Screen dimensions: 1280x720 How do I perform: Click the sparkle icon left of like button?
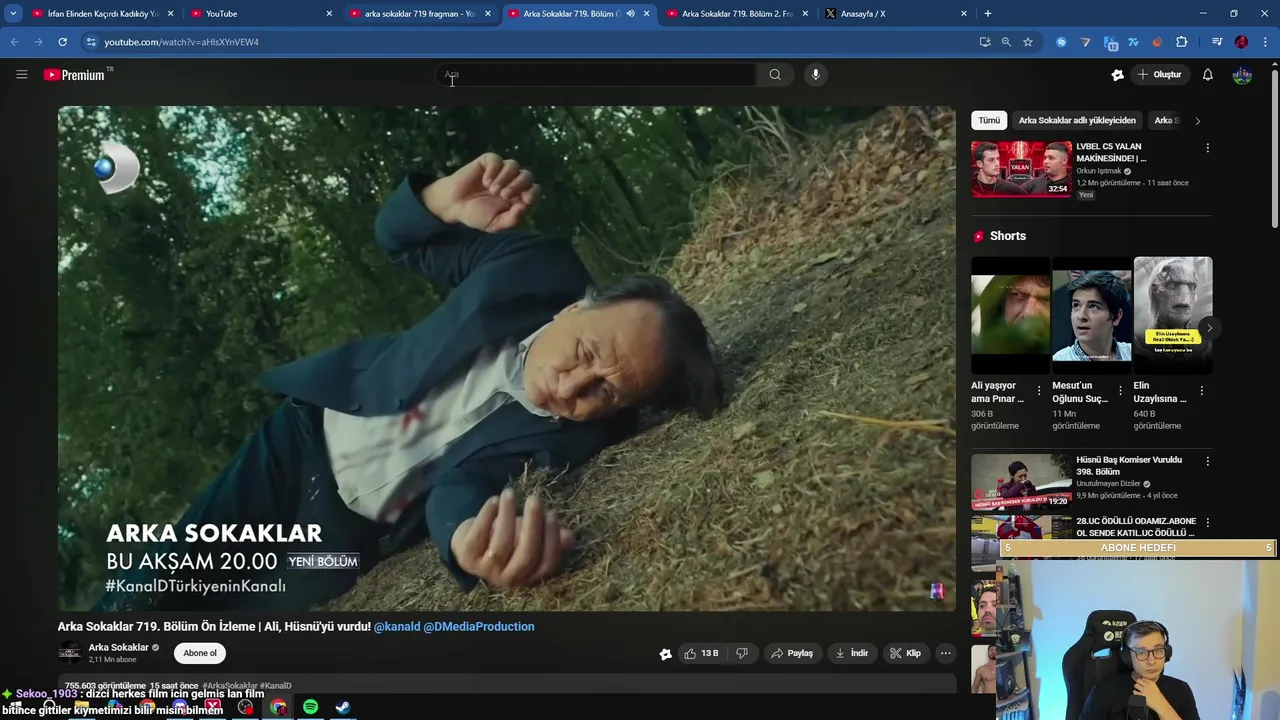pyautogui.click(x=666, y=654)
